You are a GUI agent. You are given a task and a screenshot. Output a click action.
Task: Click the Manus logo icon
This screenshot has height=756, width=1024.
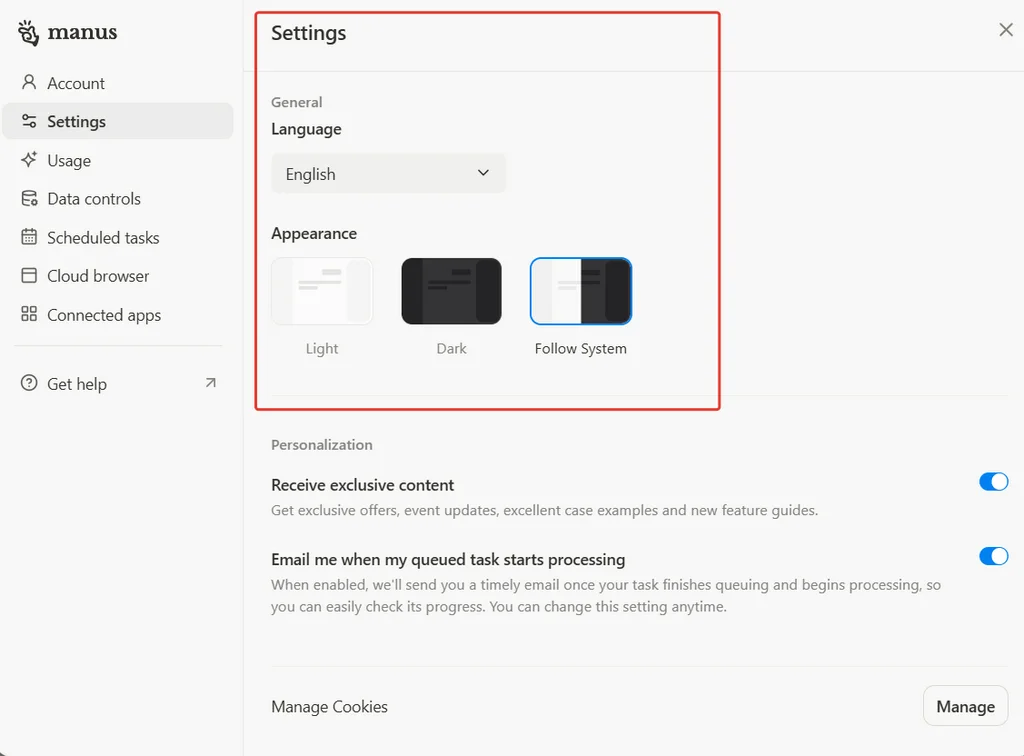(x=29, y=32)
